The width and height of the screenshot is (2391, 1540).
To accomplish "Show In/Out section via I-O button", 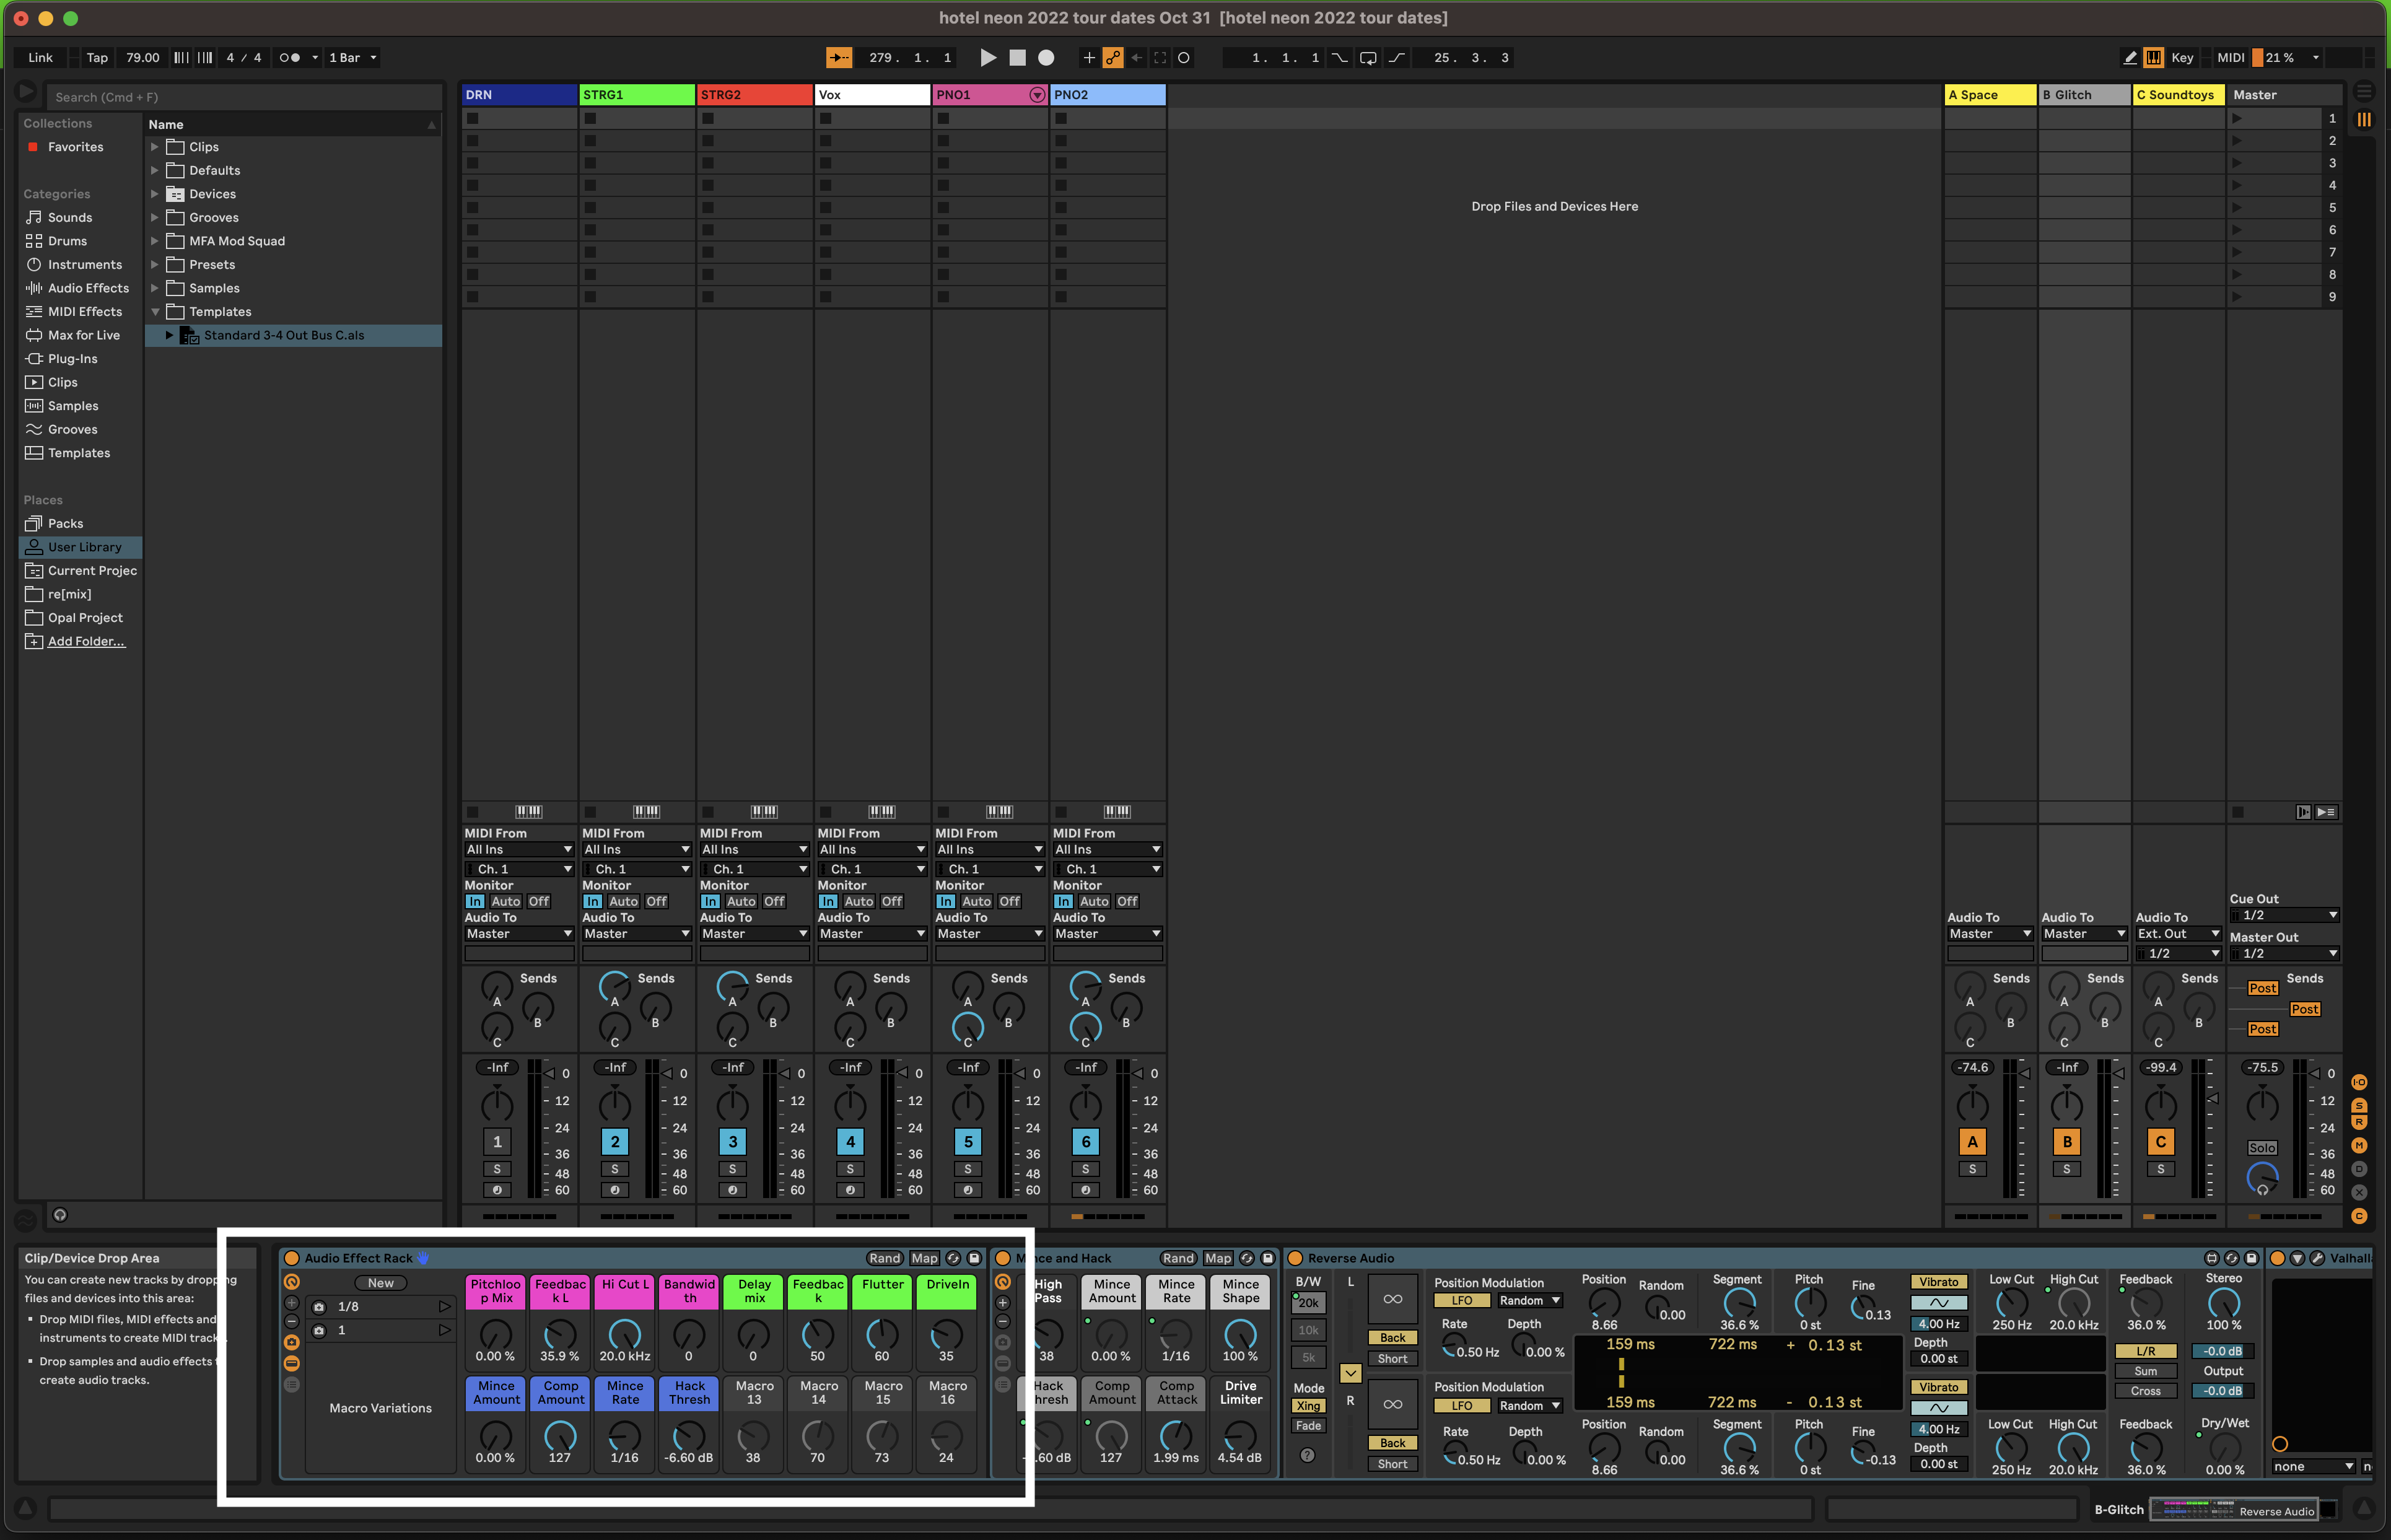I will 2359,1082.
